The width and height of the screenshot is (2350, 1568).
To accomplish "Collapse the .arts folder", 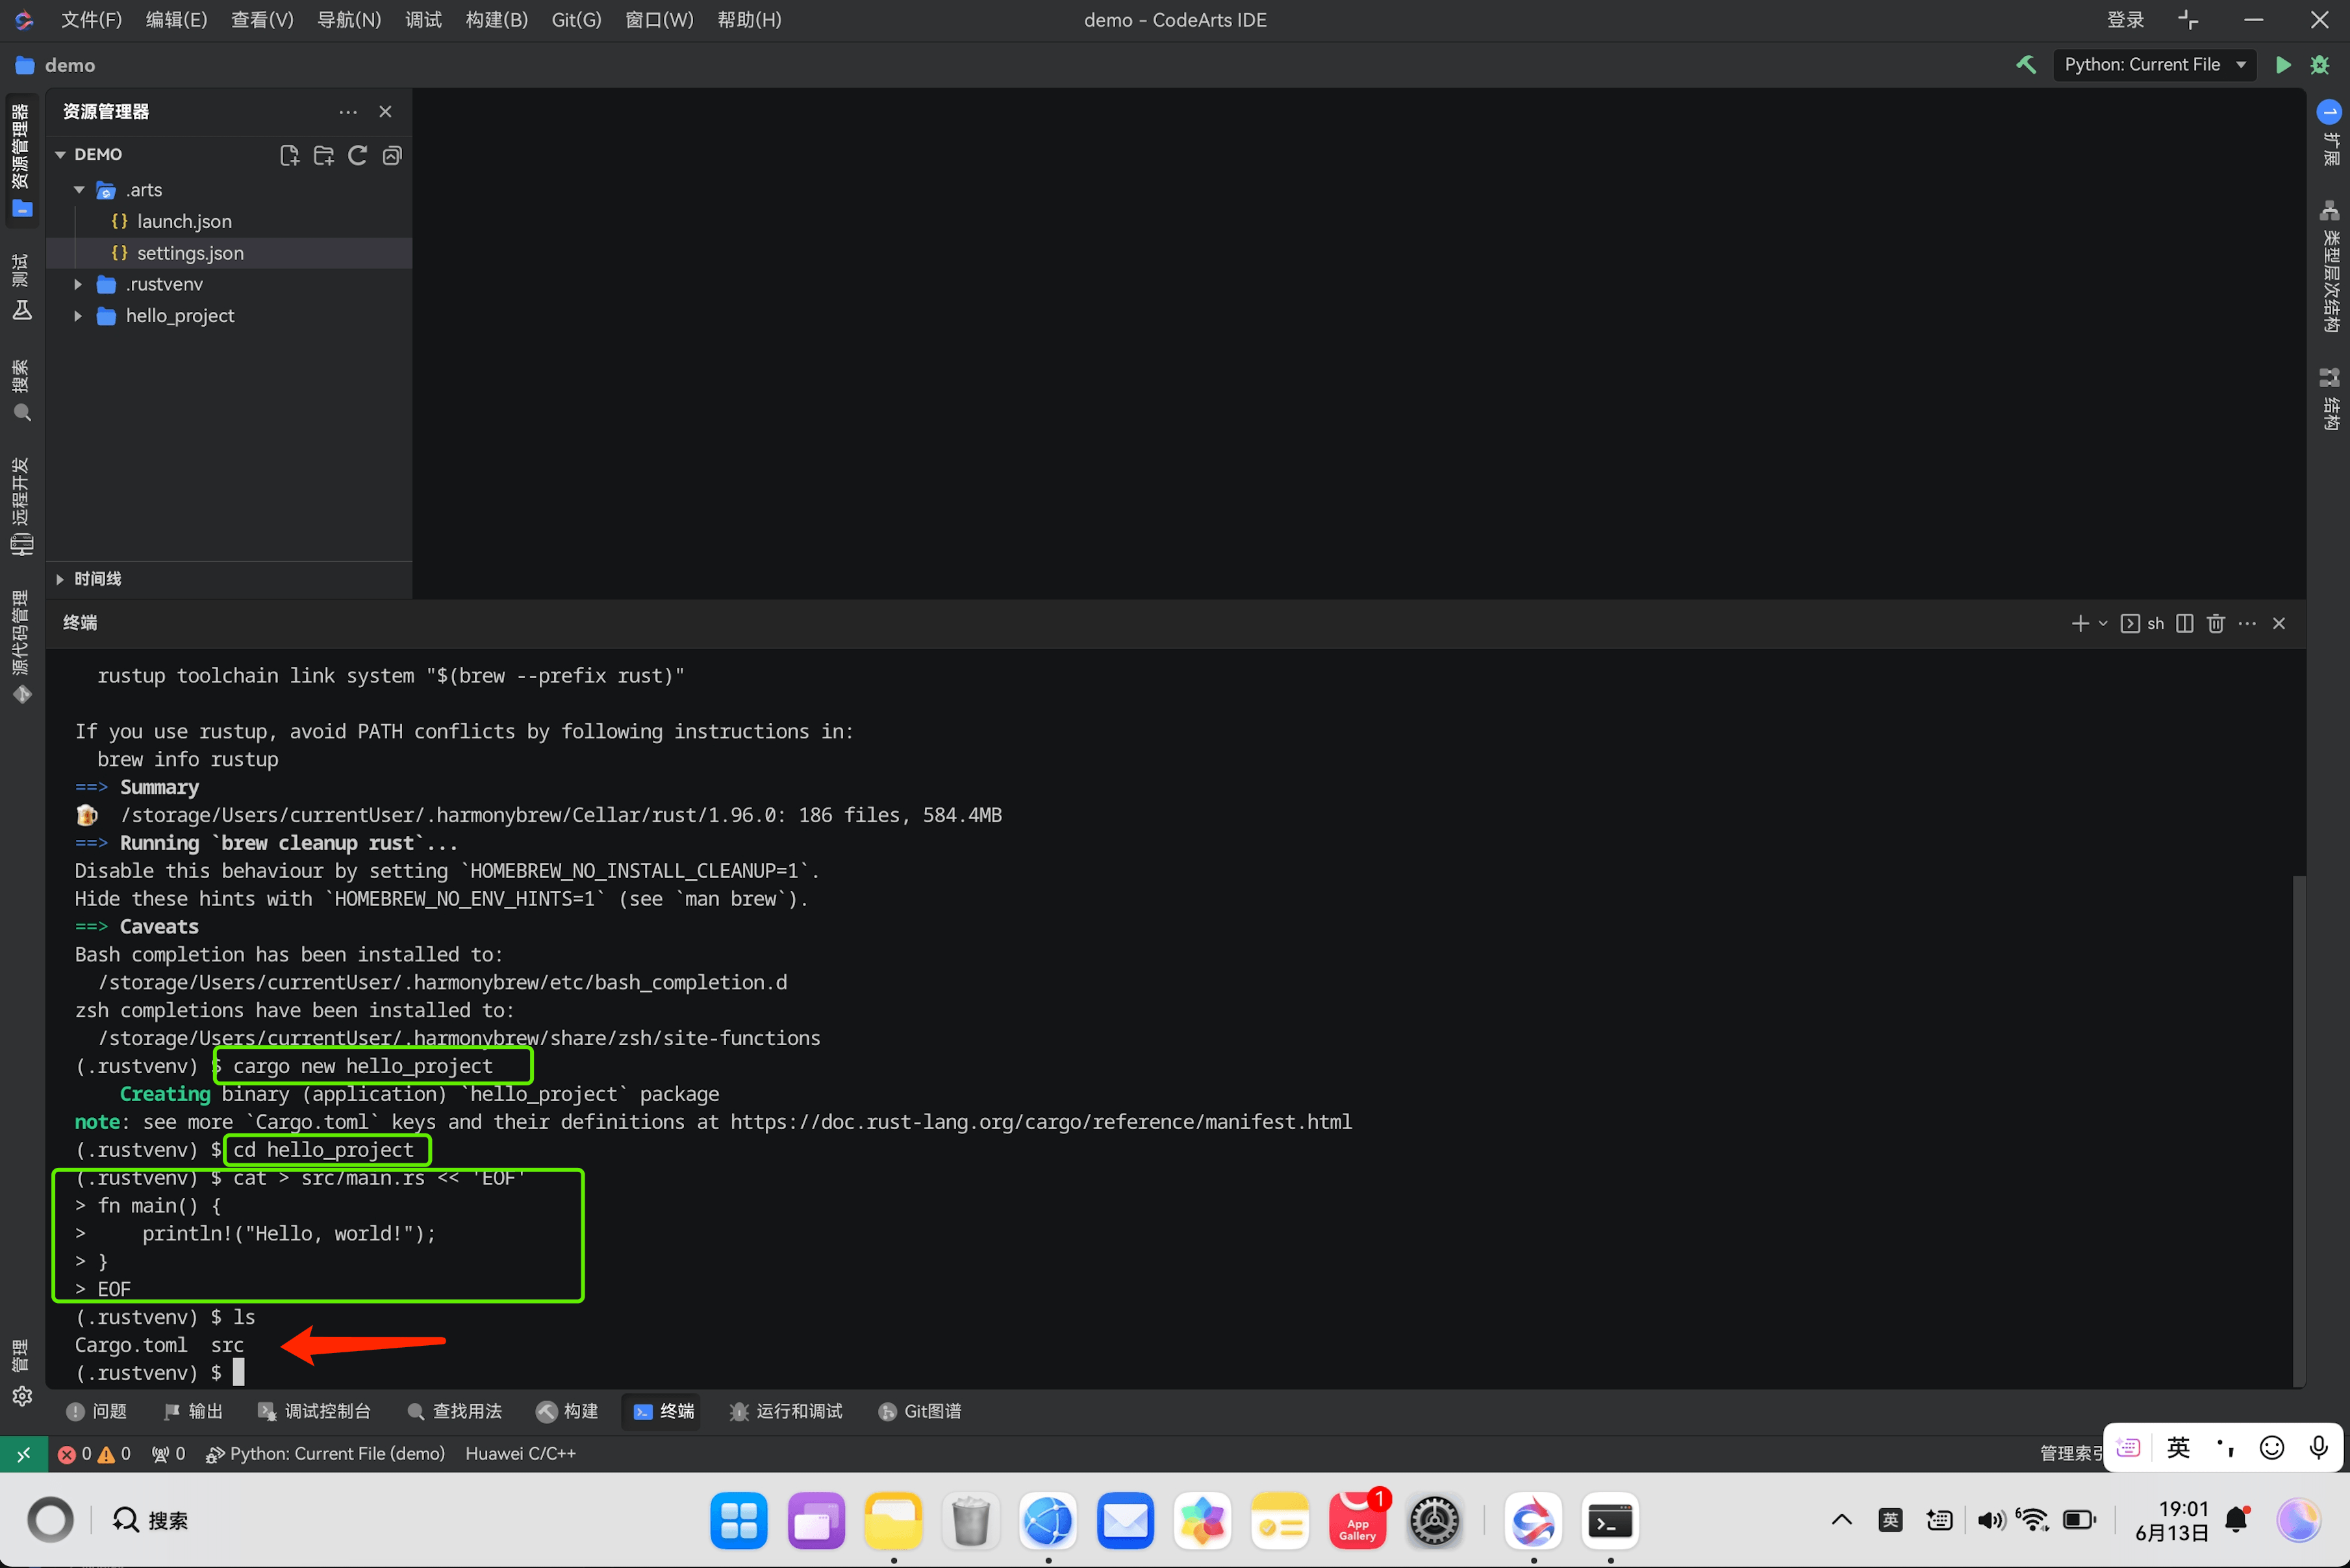I will click(79, 190).
